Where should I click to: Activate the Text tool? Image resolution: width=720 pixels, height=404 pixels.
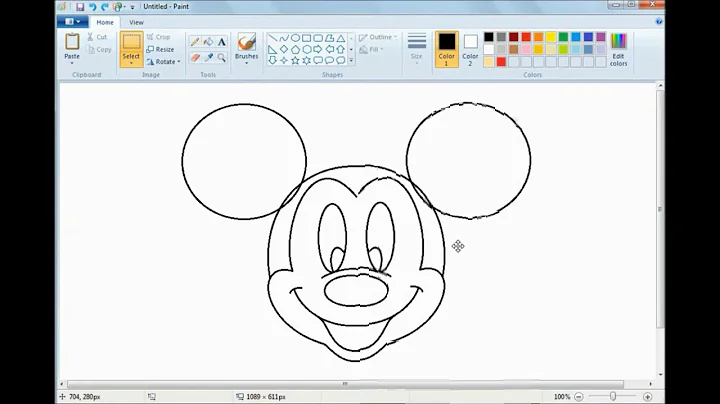pos(222,42)
